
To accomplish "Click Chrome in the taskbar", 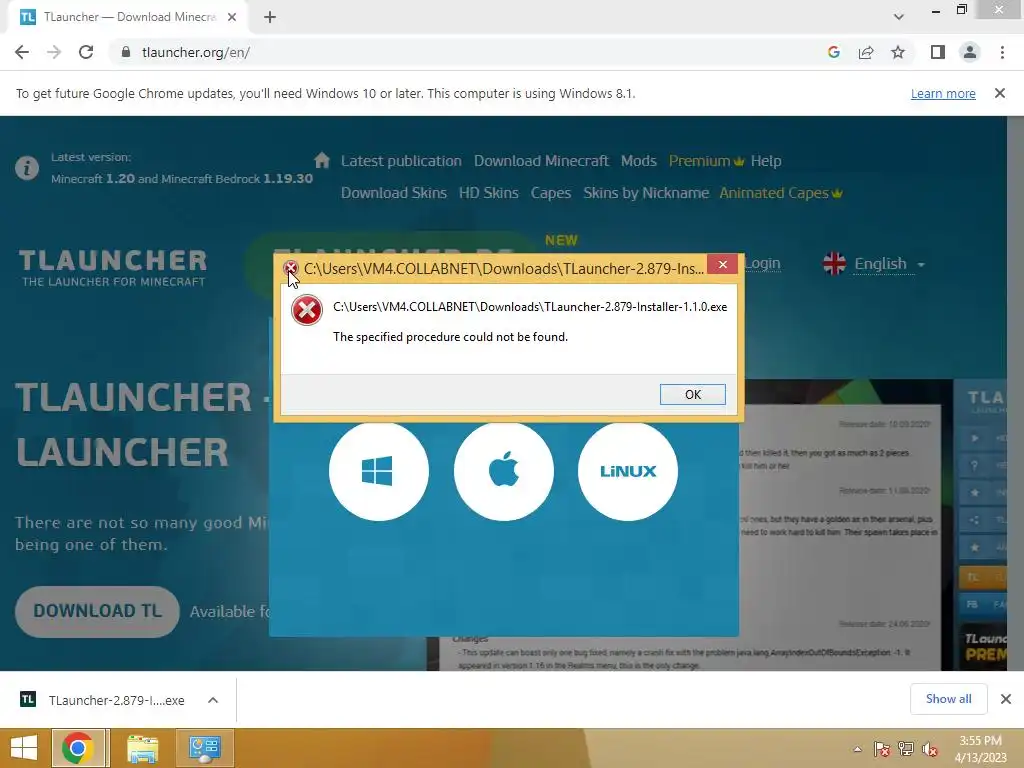I will pos(78,748).
